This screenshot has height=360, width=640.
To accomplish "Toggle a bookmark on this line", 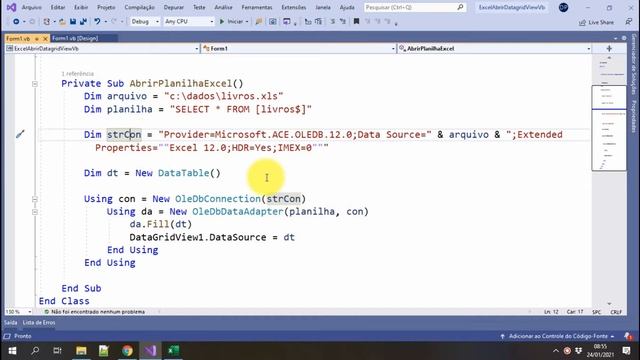I will tap(356, 21).
